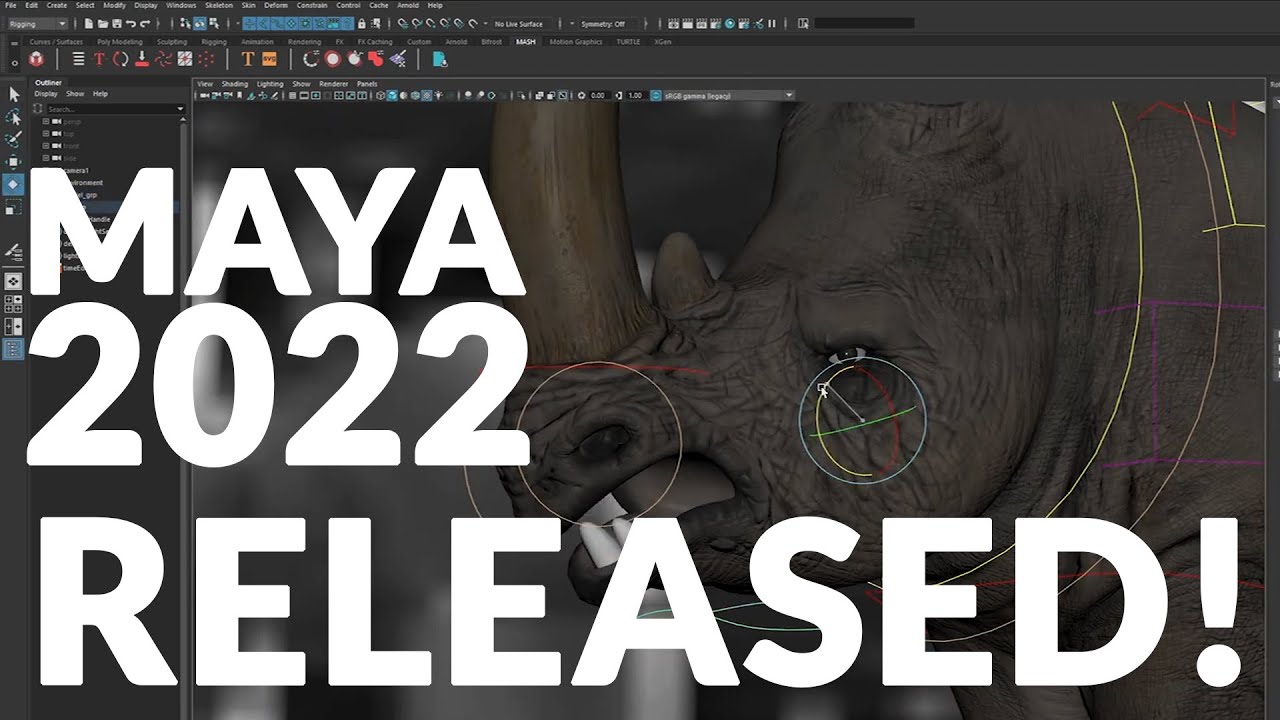Open the Arnold menu
Viewport: 1280px width, 720px height.
(x=408, y=5)
